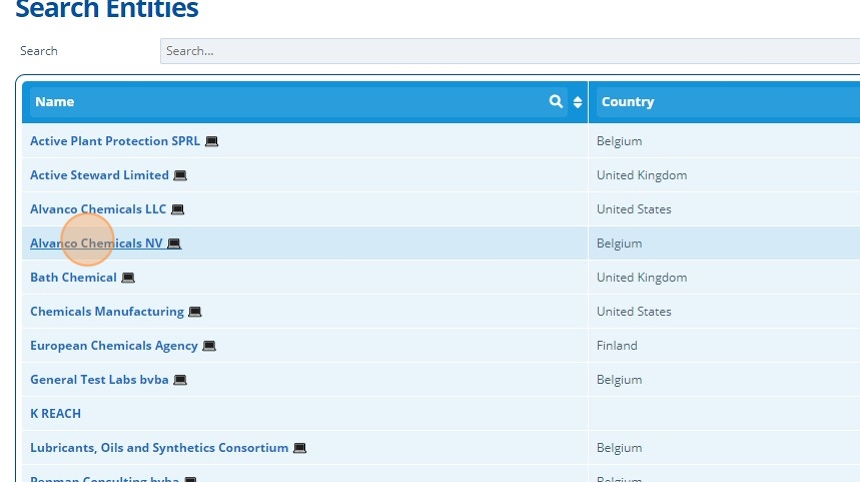This screenshot has width=860, height=482.
Task: Open the Chemicals Manufacturing entity
Action: (x=107, y=311)
